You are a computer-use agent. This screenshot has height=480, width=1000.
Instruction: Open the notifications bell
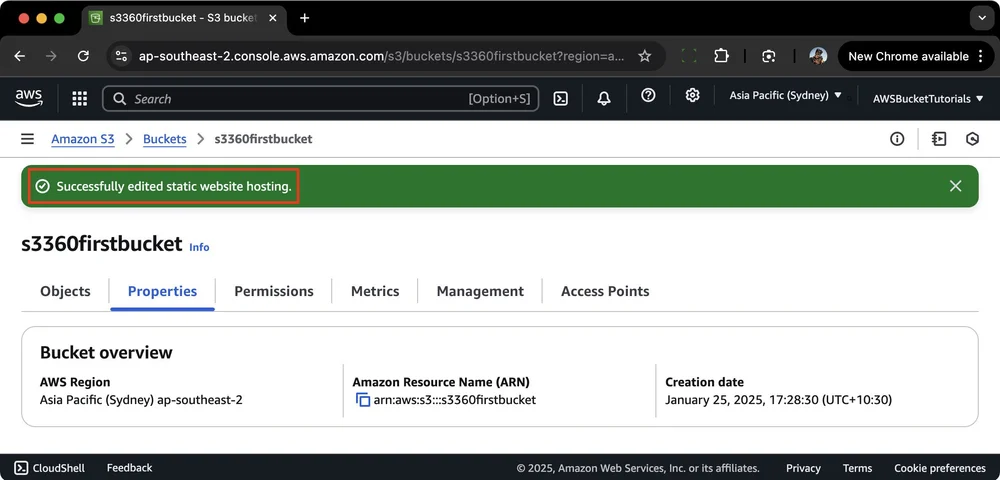(603, 98)
